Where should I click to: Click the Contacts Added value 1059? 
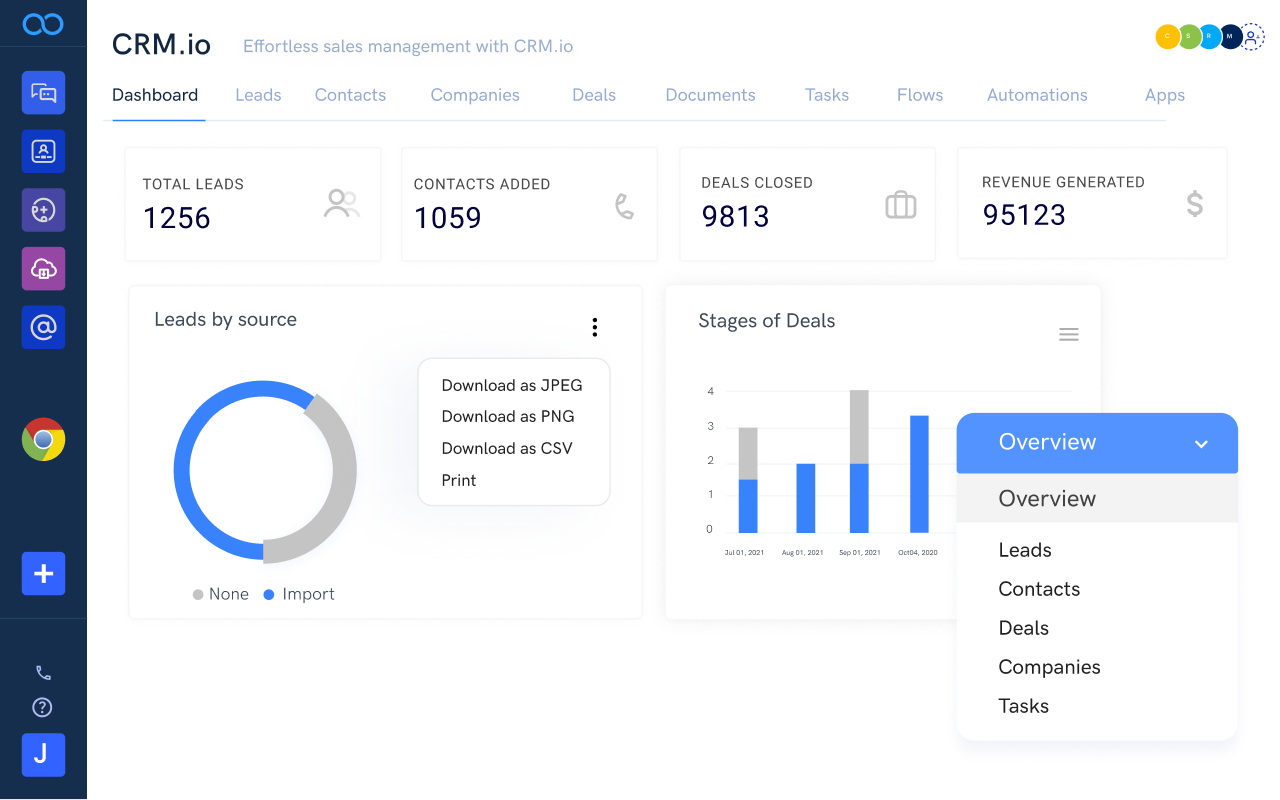tap(448, 218)
